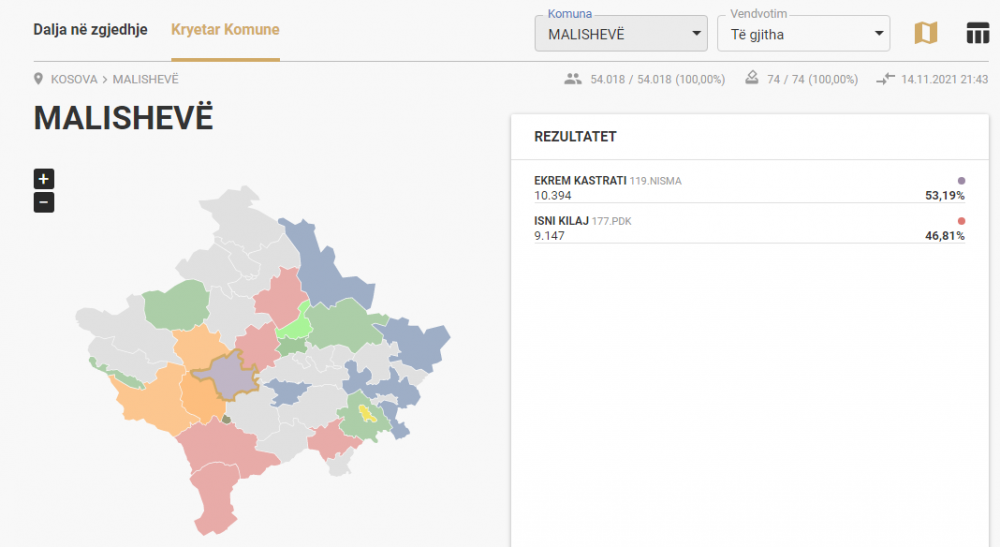Viewport: 1000px width, 547px height.
Task: Click the highlighted Malishevë municipality on map
Action: pos(226,377)
